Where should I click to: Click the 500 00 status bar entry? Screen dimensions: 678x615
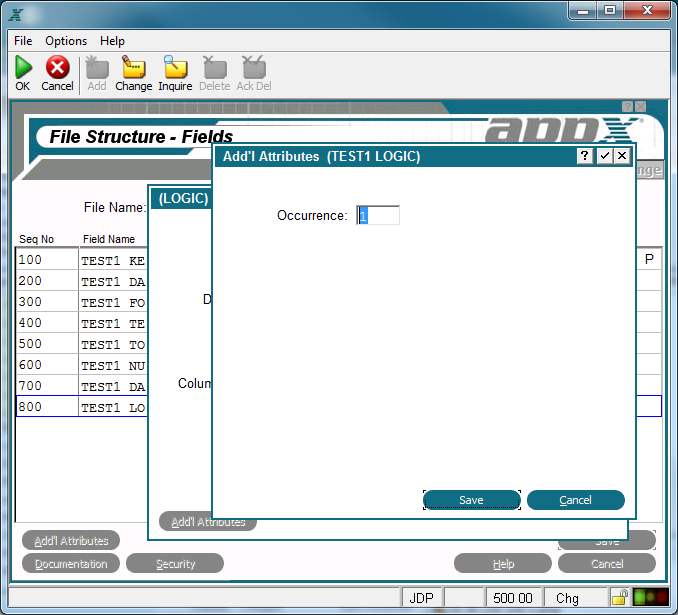(513, 598)
